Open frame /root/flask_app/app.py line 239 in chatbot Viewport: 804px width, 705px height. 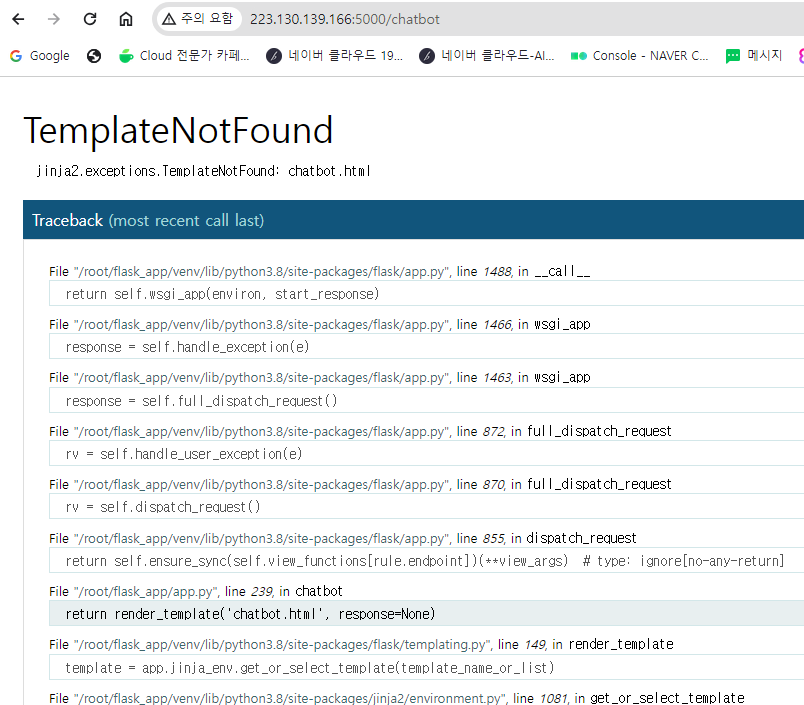click(196, 591)
